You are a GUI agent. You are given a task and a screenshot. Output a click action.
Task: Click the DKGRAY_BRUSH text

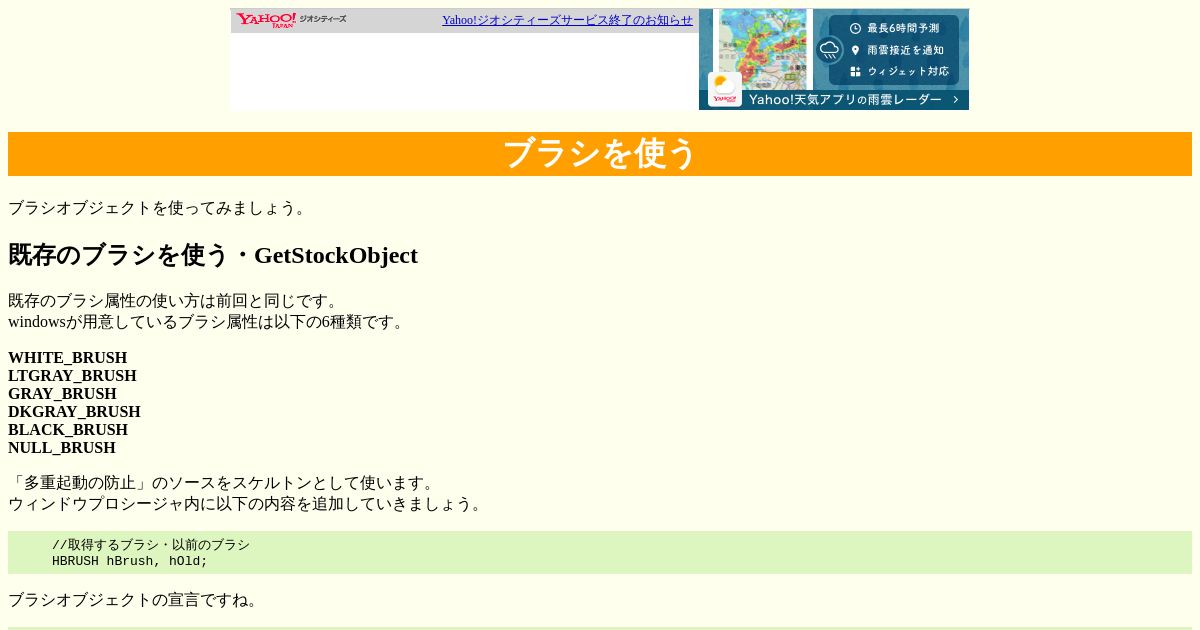pos(74,412)
